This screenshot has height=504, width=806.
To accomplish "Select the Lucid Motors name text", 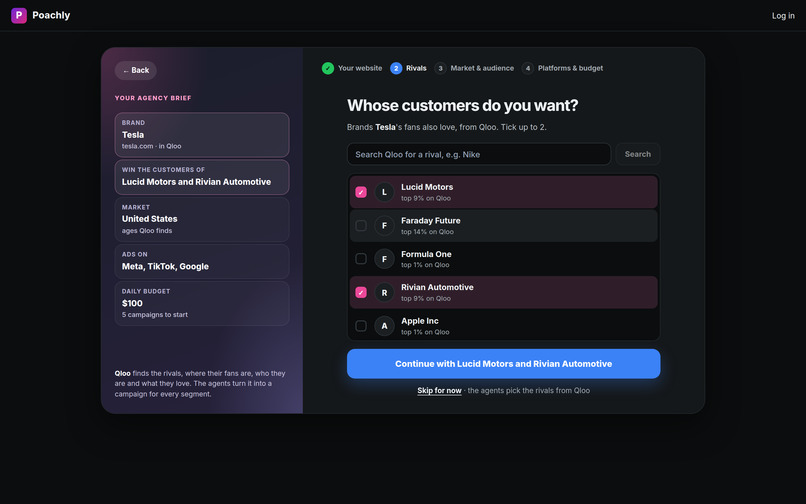I will coord(427,187).
